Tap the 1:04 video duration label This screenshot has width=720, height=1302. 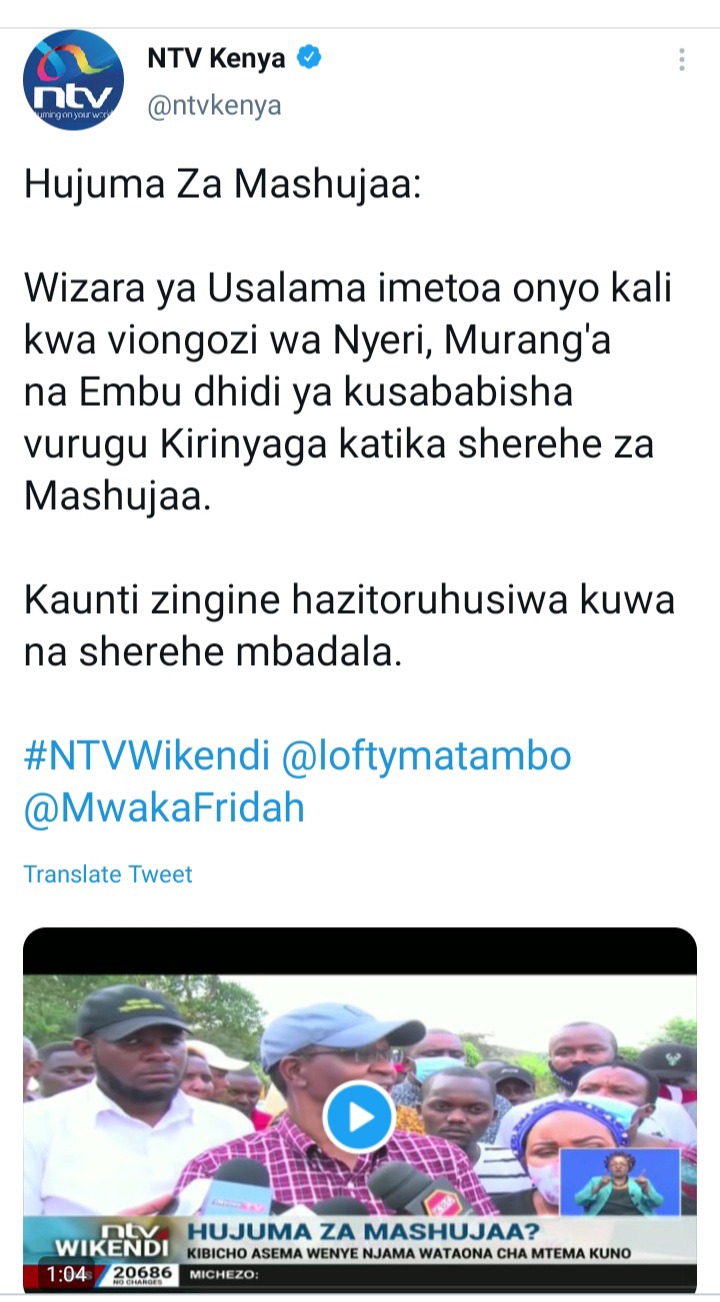coord(66,1274)
